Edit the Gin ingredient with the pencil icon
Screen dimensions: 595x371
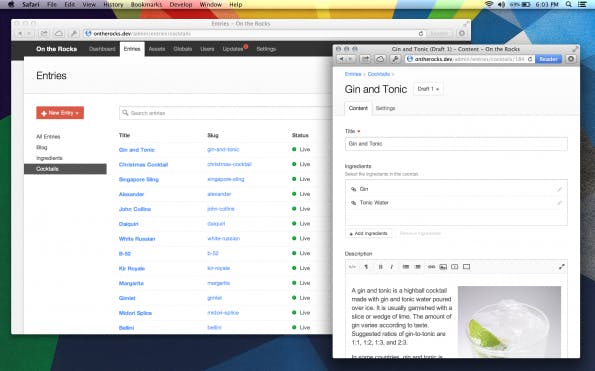pos(559,189)
